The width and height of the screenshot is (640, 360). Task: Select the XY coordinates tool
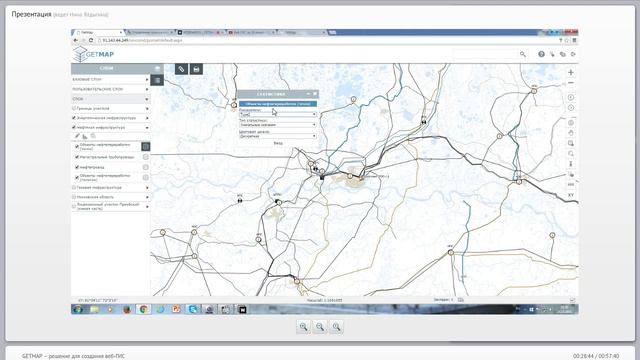(571, 195)
